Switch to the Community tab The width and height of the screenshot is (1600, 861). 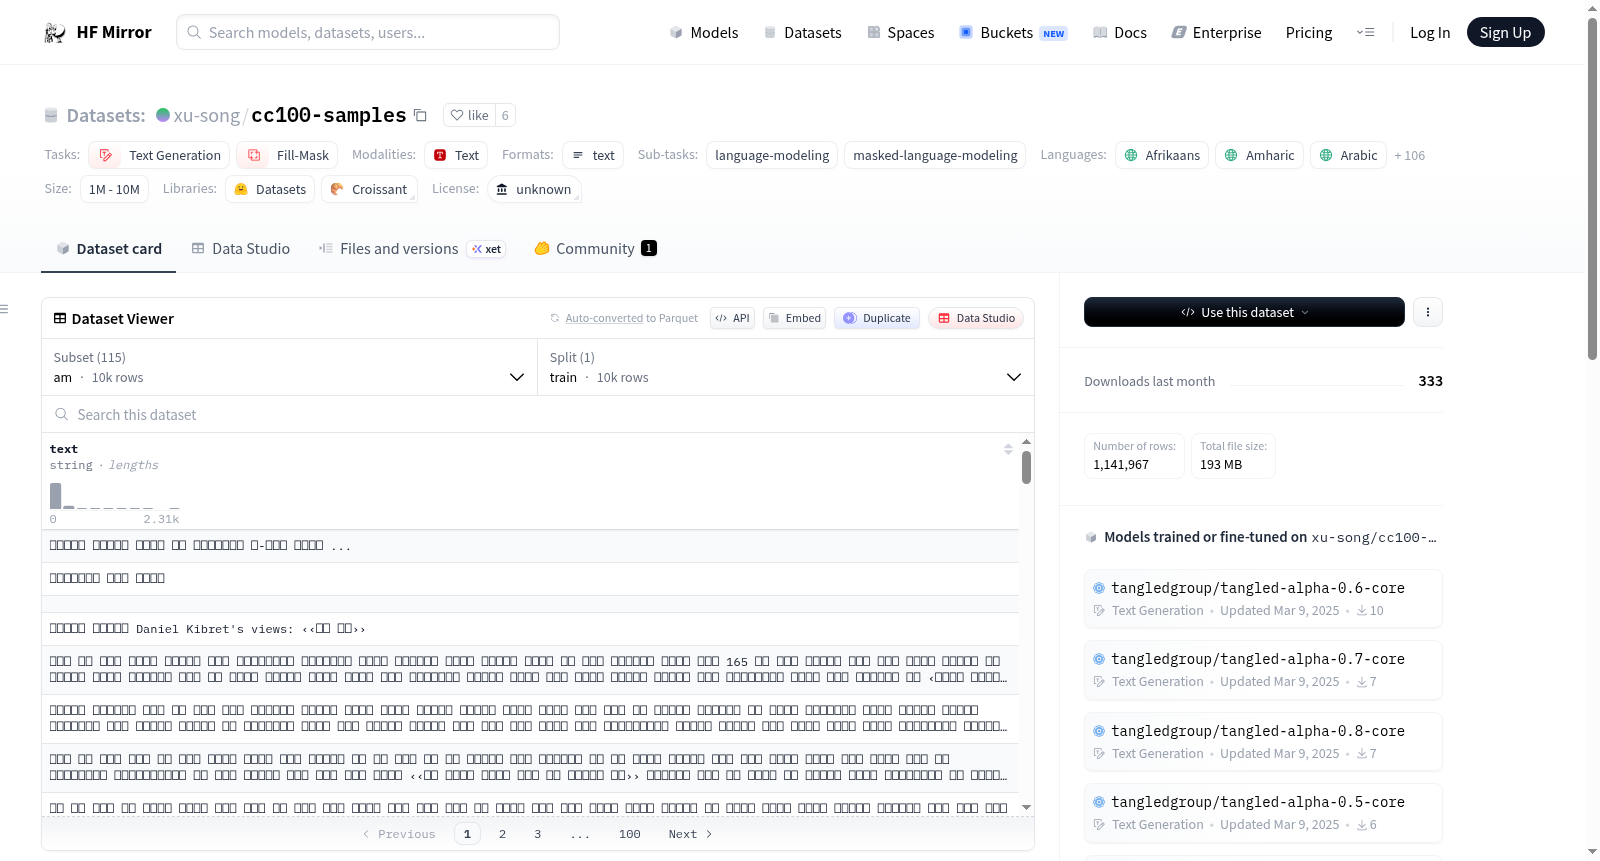click(595, 249)
